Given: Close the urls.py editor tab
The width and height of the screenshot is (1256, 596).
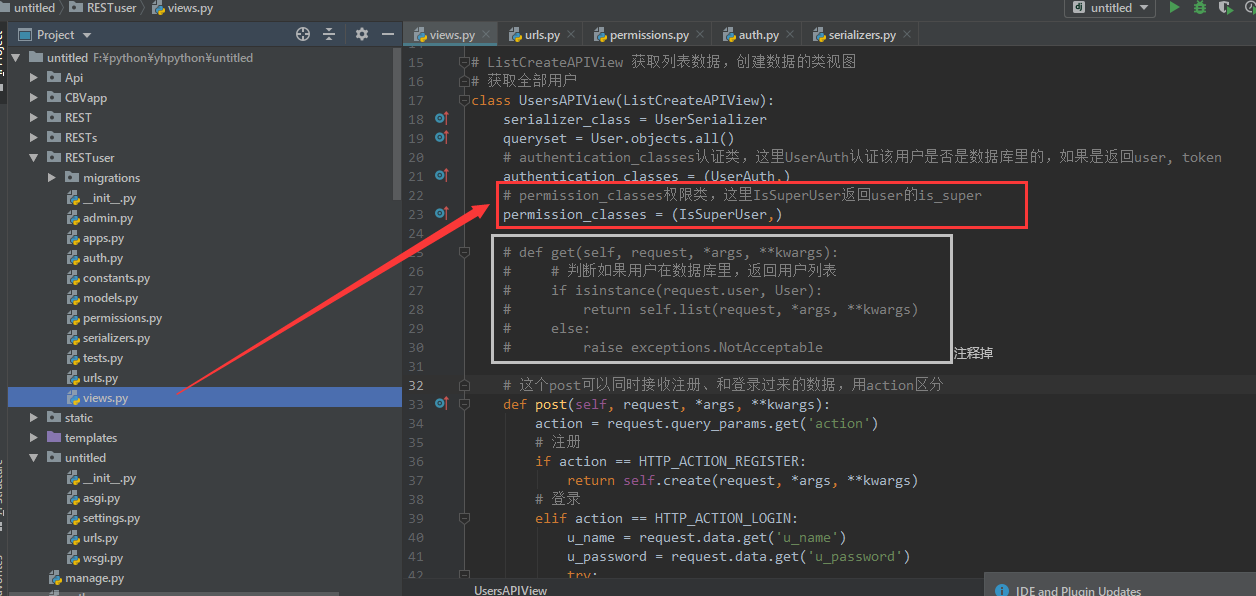Looking at the screenshot, I should click(x=570, y=35).
